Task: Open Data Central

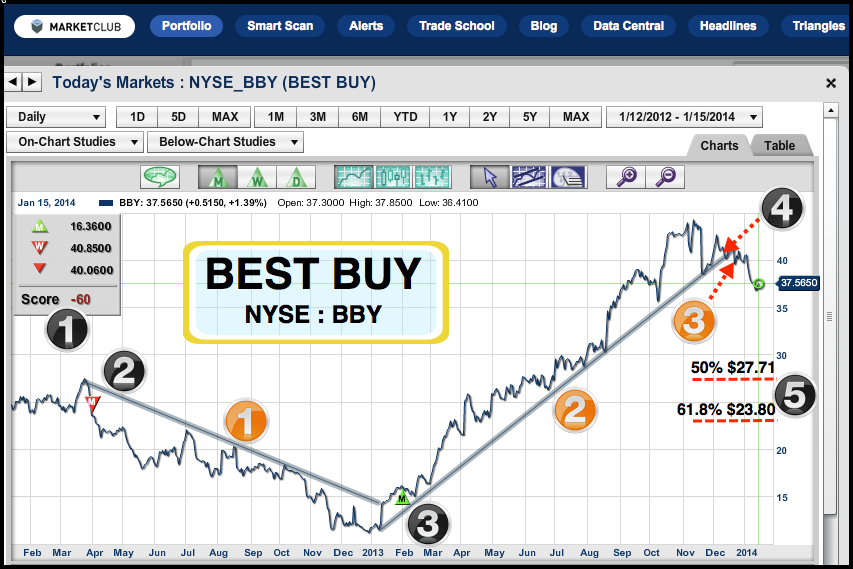Action: (x=628, y=26)
